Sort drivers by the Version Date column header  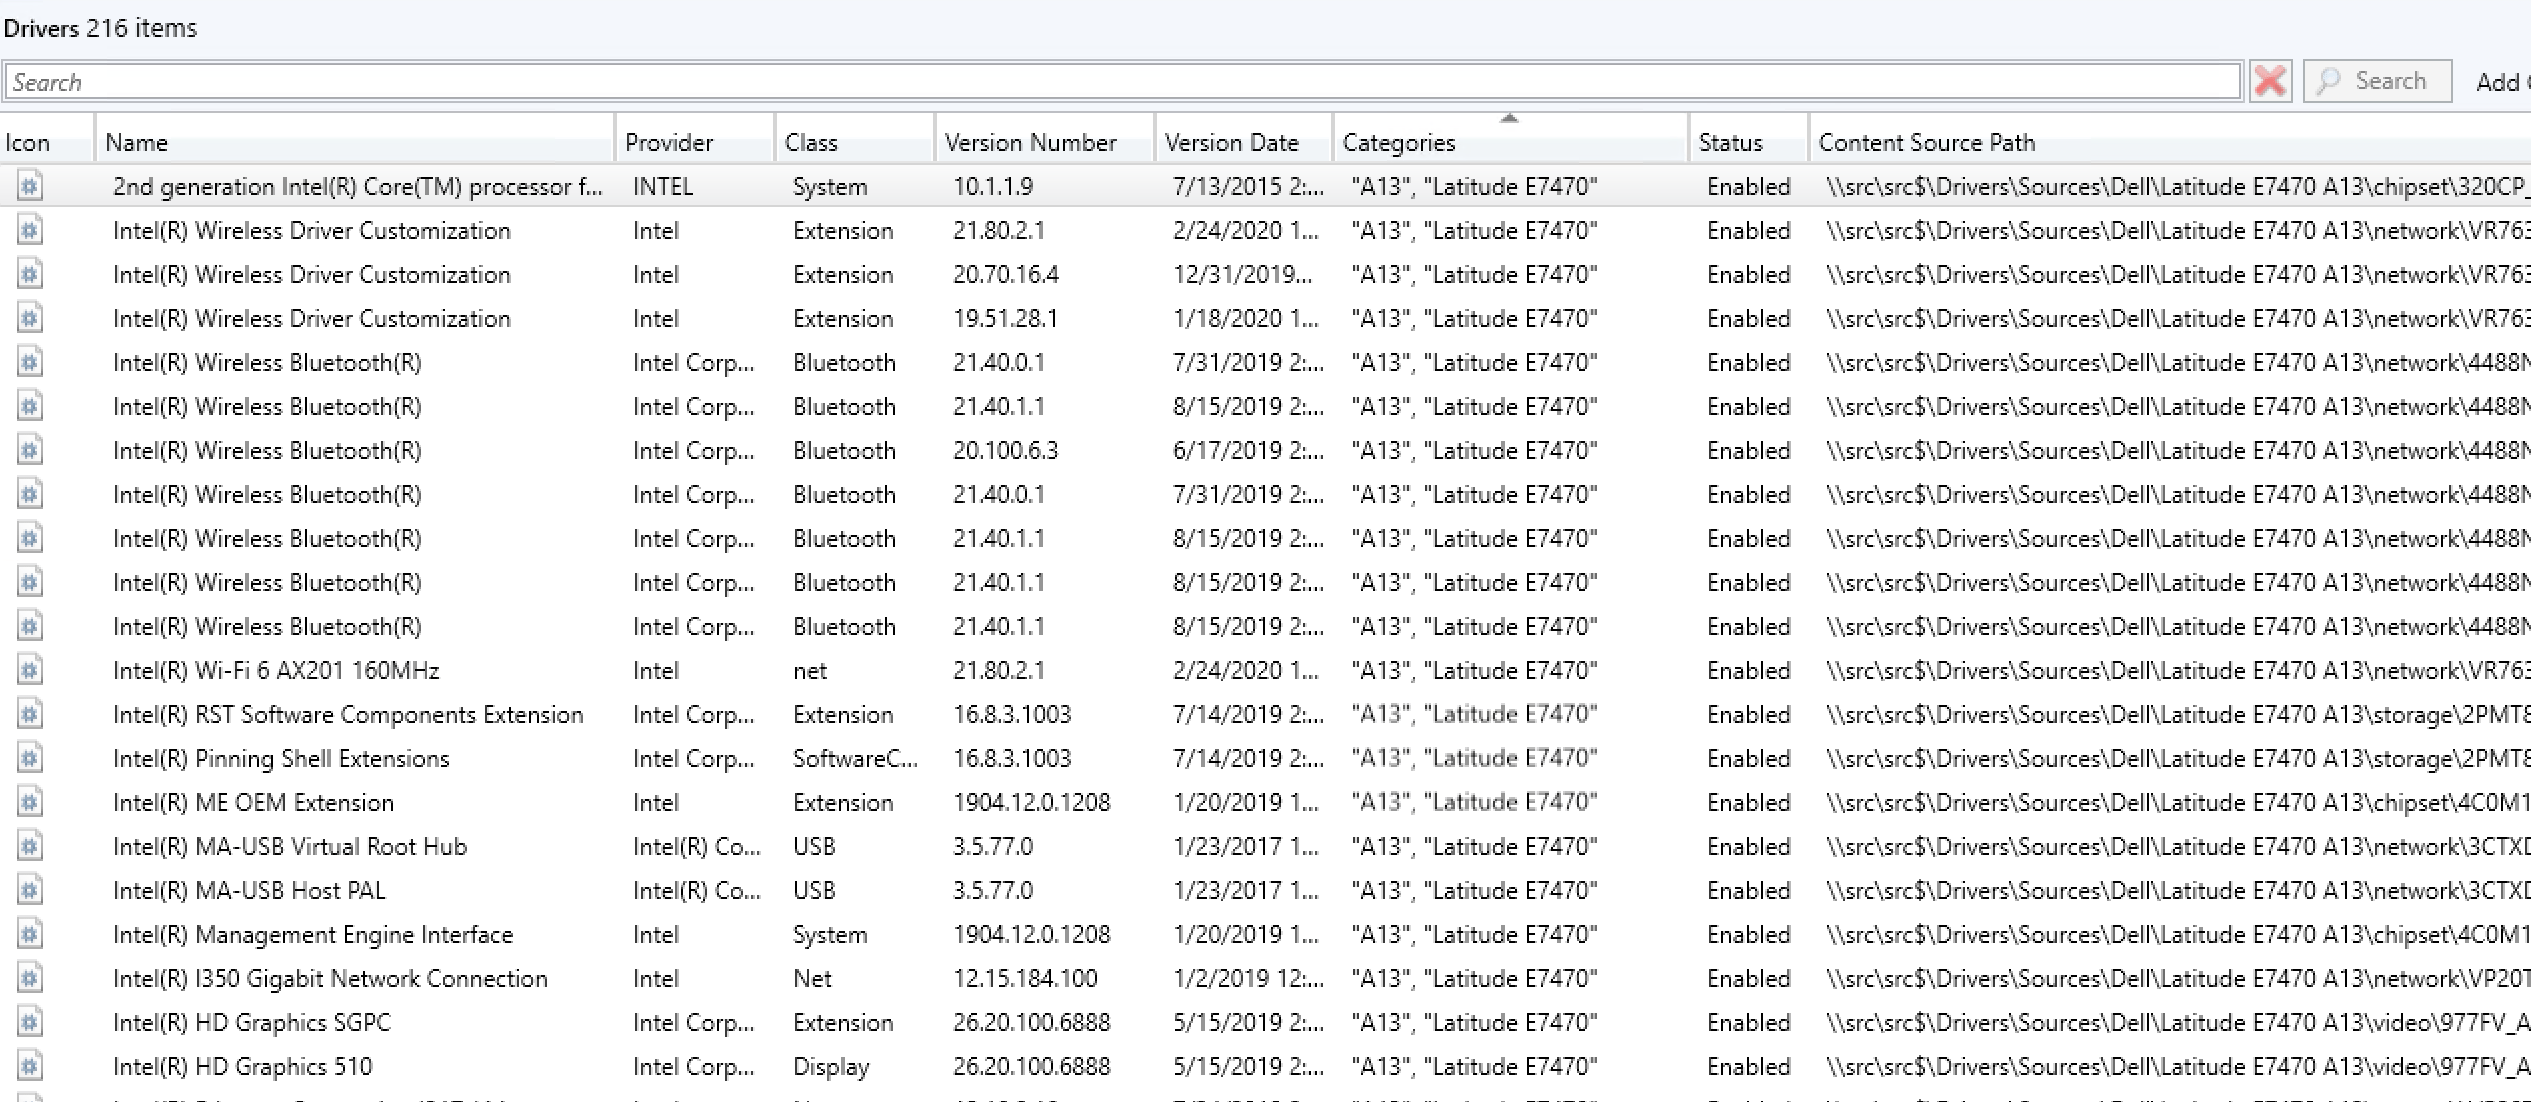[1237, 142]
